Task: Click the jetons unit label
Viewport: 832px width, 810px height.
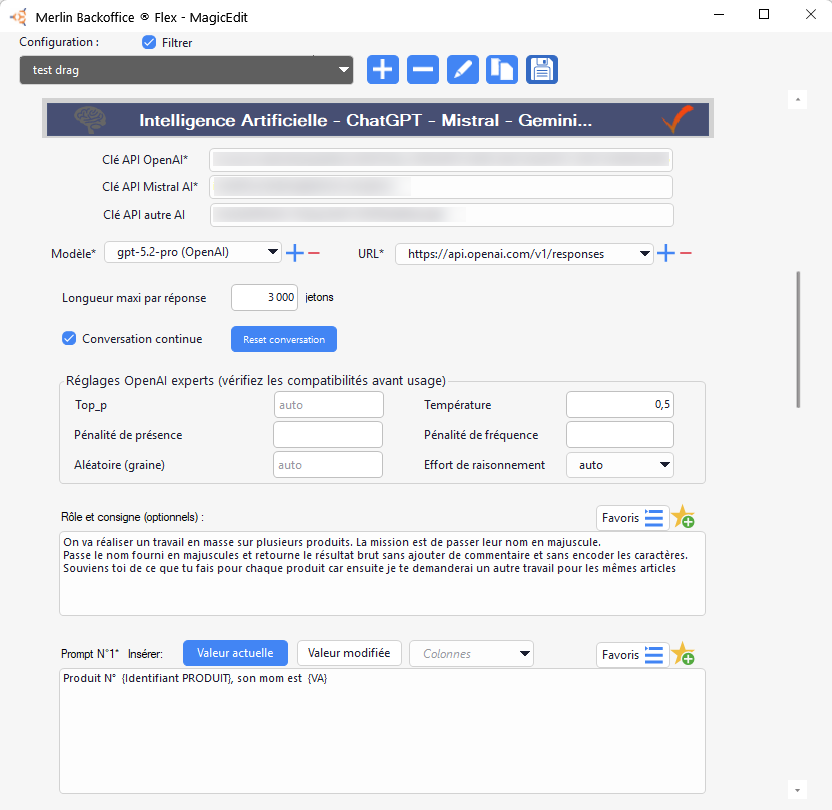Action: coord(319,297)
